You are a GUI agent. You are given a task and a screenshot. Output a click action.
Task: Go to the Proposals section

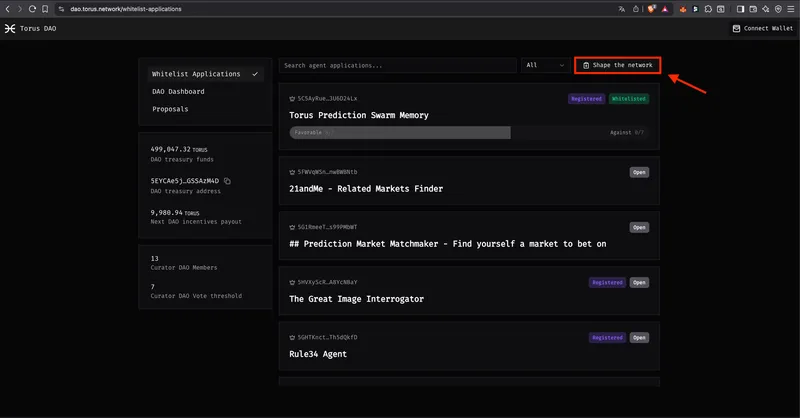(170, 109)
